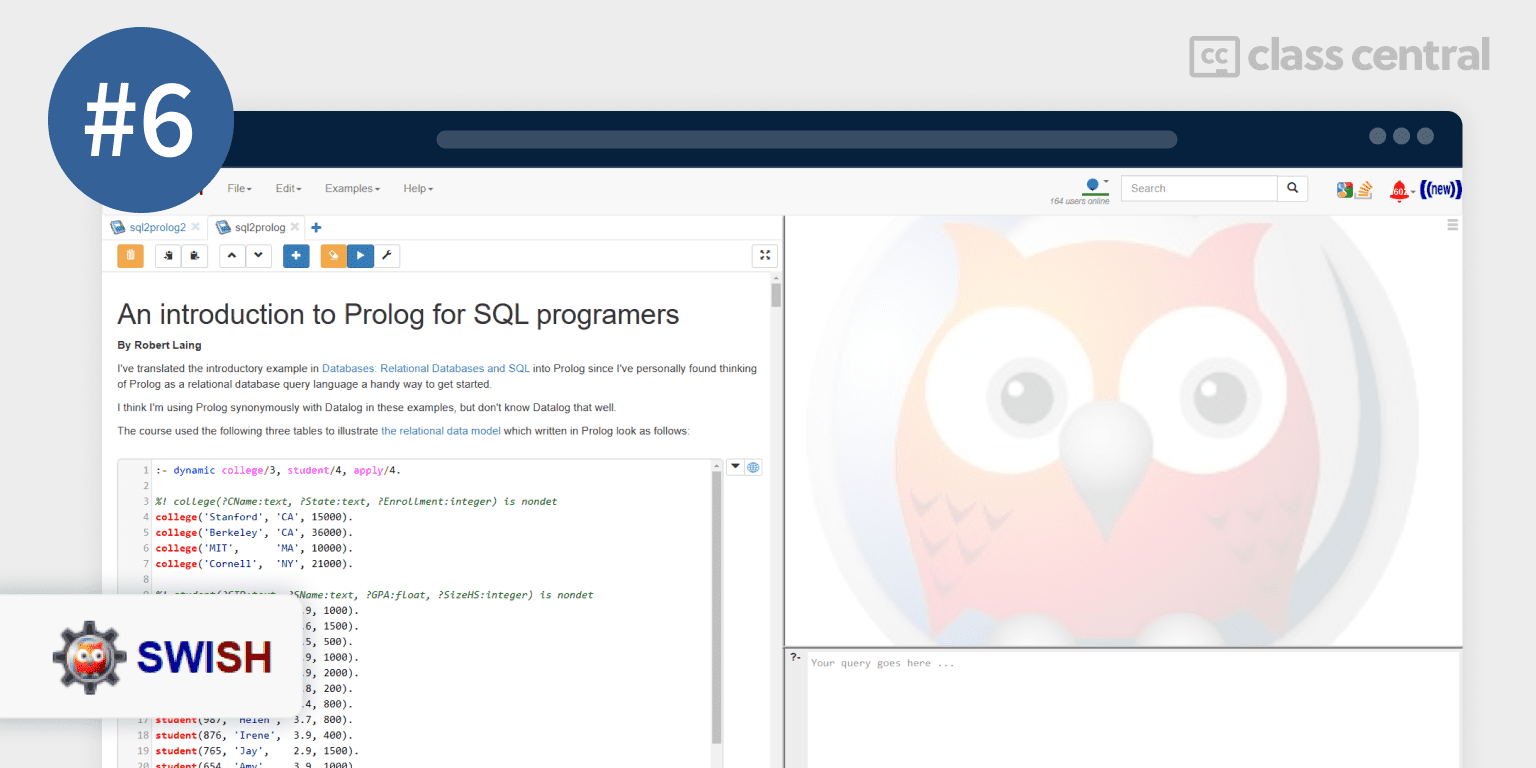
Task: Switch to the sql2prolog2 tab
Action: pos(157,227)
